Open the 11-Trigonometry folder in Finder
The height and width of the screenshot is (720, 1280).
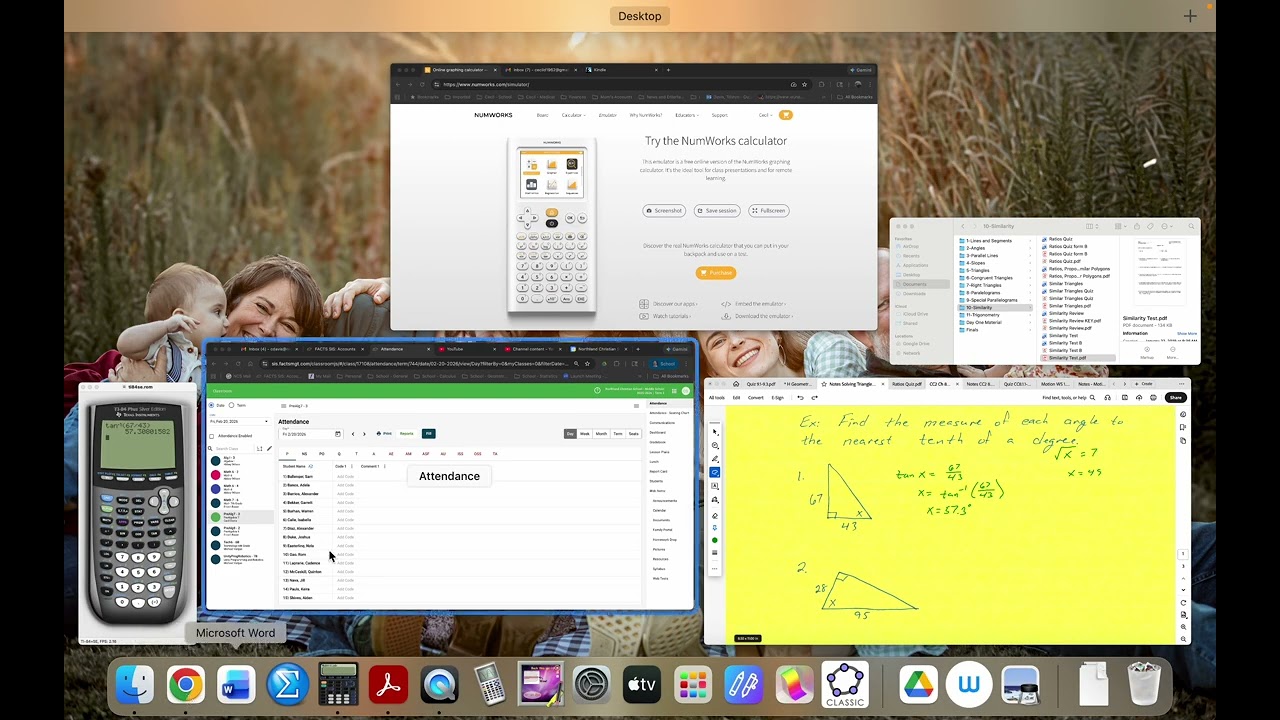point(995,315)
